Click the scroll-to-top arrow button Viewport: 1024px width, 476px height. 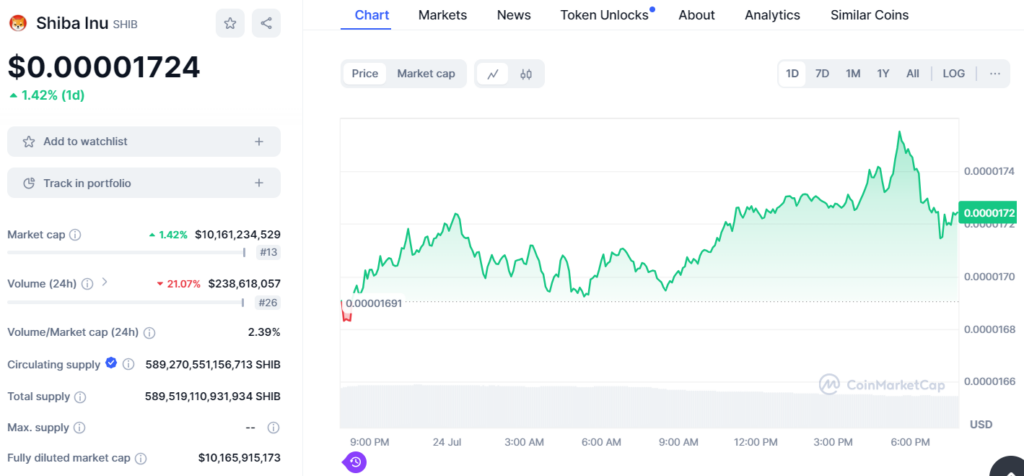[1009, 468]
